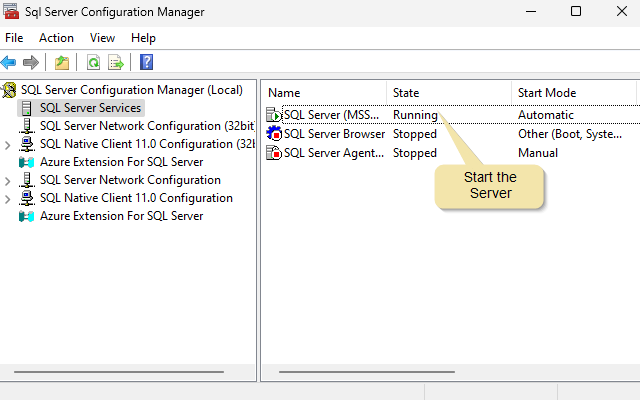Sort by the Name column header
The height and width of the screenshot is (400, 640).
click(324, 93)
